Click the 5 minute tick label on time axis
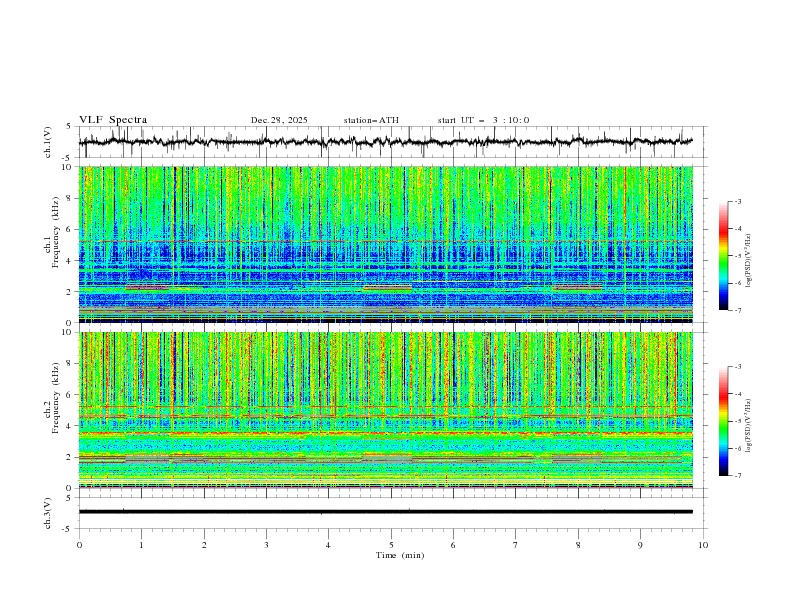 391,544
